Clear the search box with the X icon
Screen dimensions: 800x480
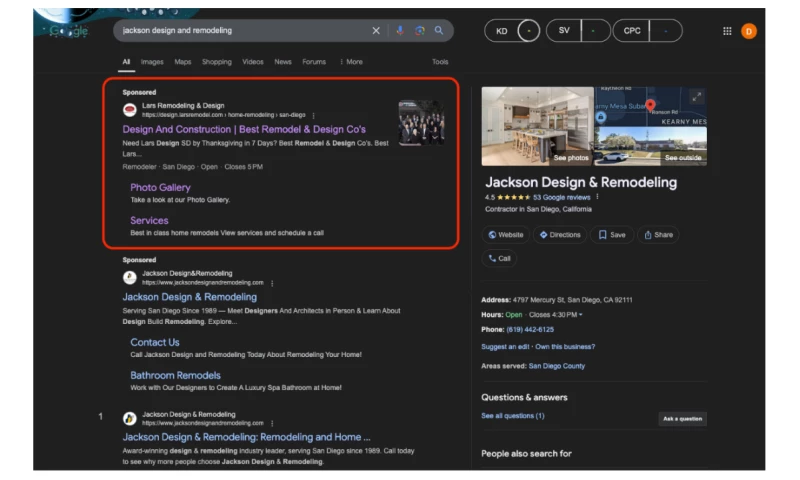tap(376, 31)
